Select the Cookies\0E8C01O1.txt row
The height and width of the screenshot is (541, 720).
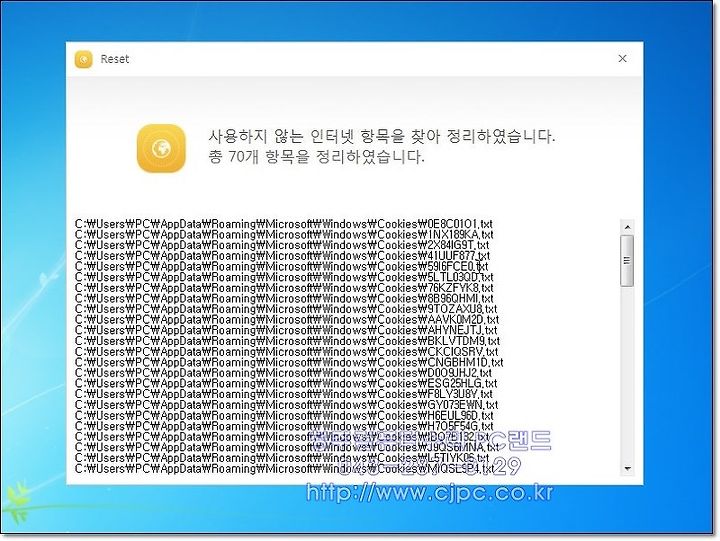pos(284,224)
